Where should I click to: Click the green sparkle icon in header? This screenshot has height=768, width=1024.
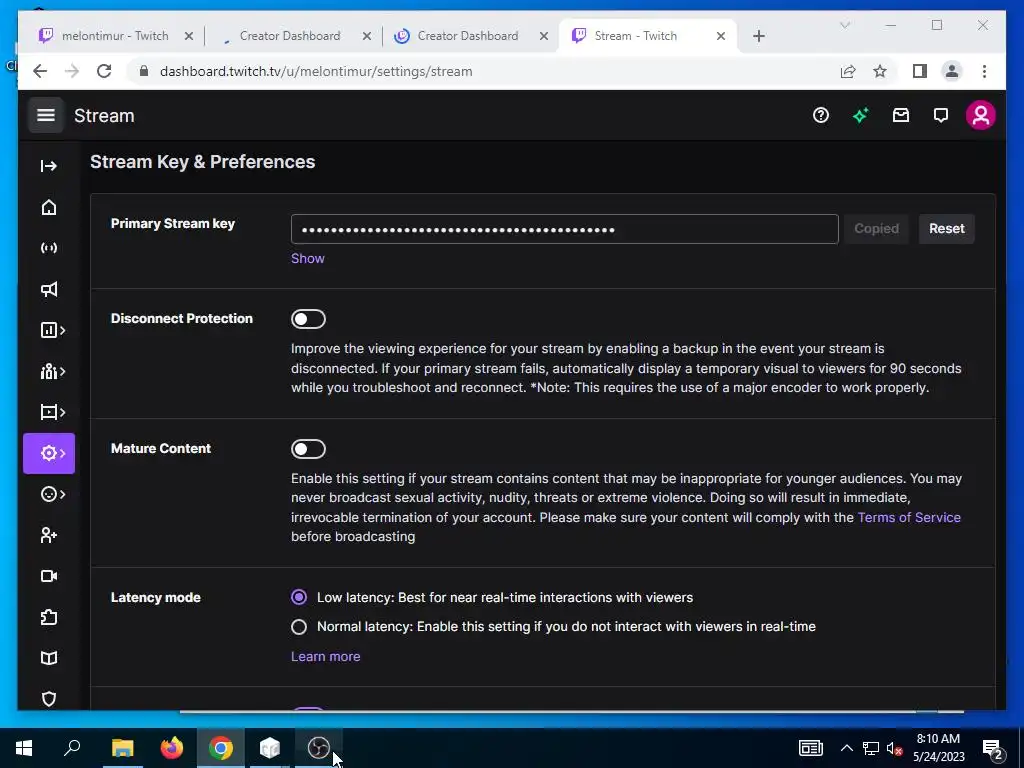point(861,116)
